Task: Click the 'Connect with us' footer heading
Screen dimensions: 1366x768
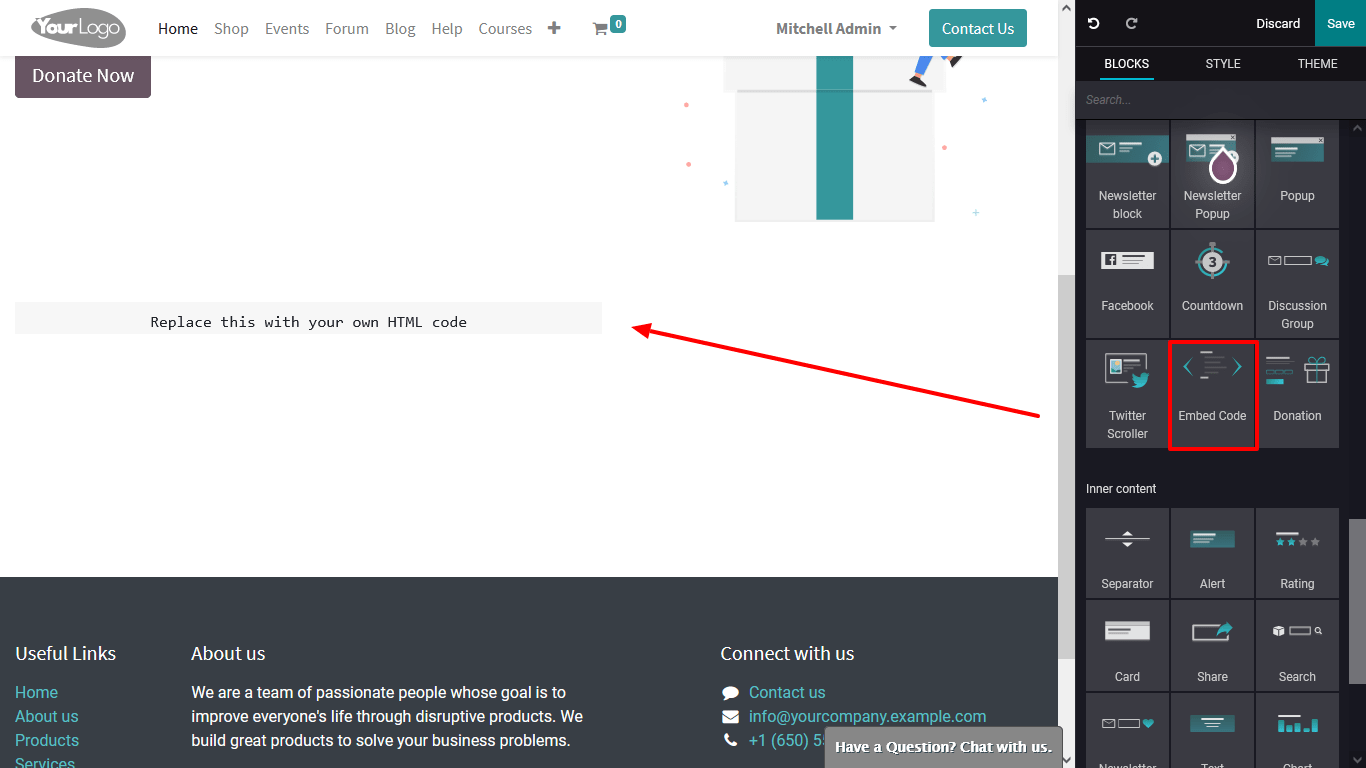Action: [787, 654]
